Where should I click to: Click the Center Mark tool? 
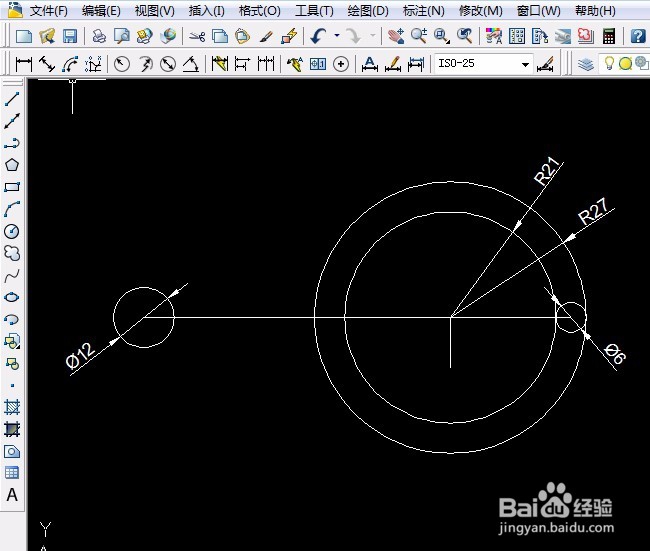341,64
